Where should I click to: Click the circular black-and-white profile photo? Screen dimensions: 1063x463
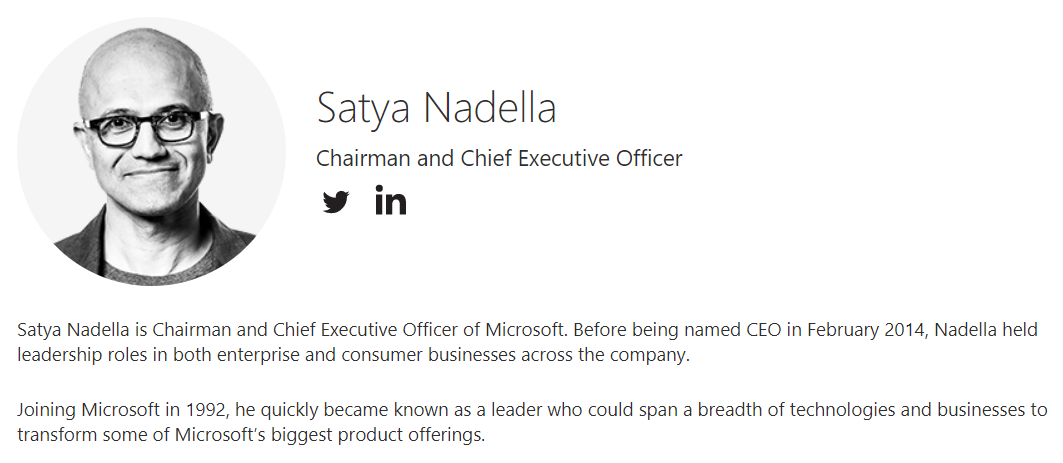151,151
